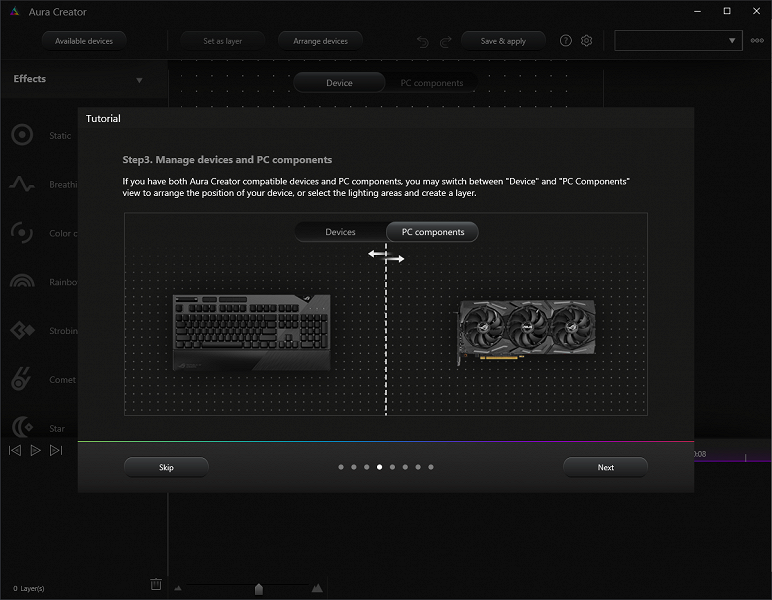Click the 0 Layer(s) status text
The height and width of the screenshot is (600, 772).
coord(29,588)
